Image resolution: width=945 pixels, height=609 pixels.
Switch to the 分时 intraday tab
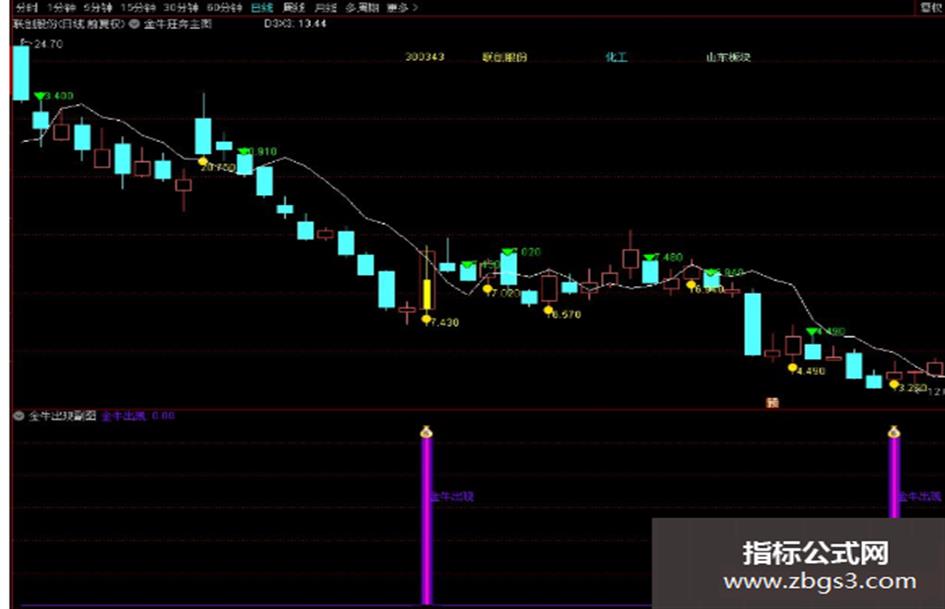pos(26,8)
